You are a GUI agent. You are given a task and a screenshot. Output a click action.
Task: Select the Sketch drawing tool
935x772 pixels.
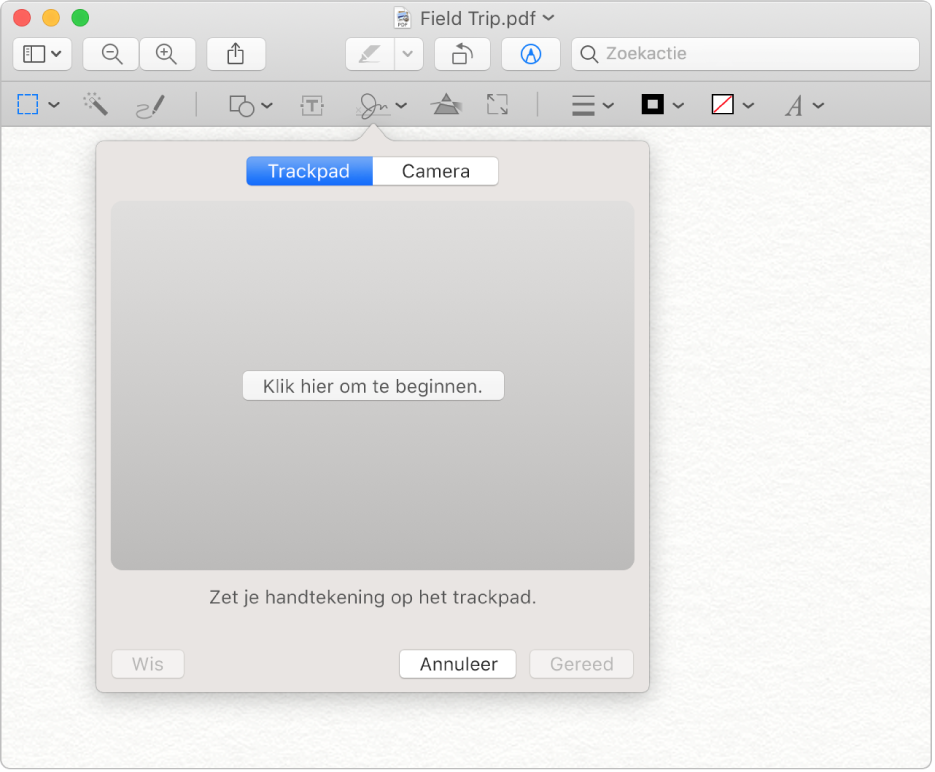150,105
